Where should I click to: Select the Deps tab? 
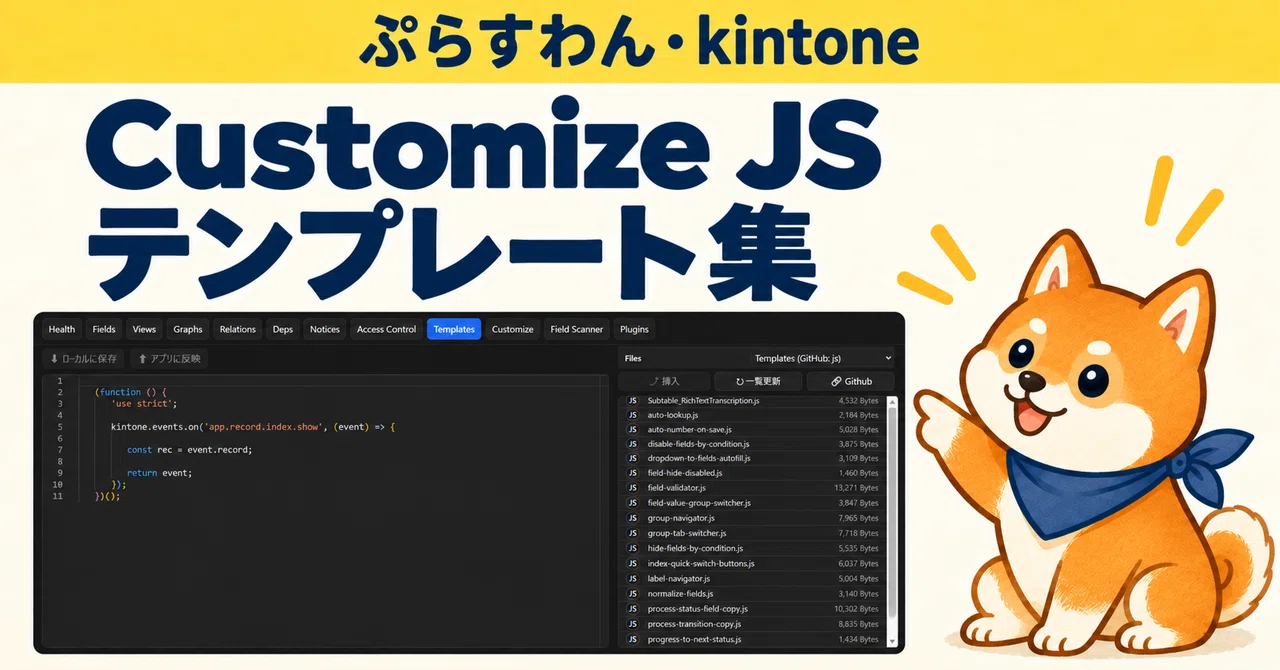coord(283,329)
